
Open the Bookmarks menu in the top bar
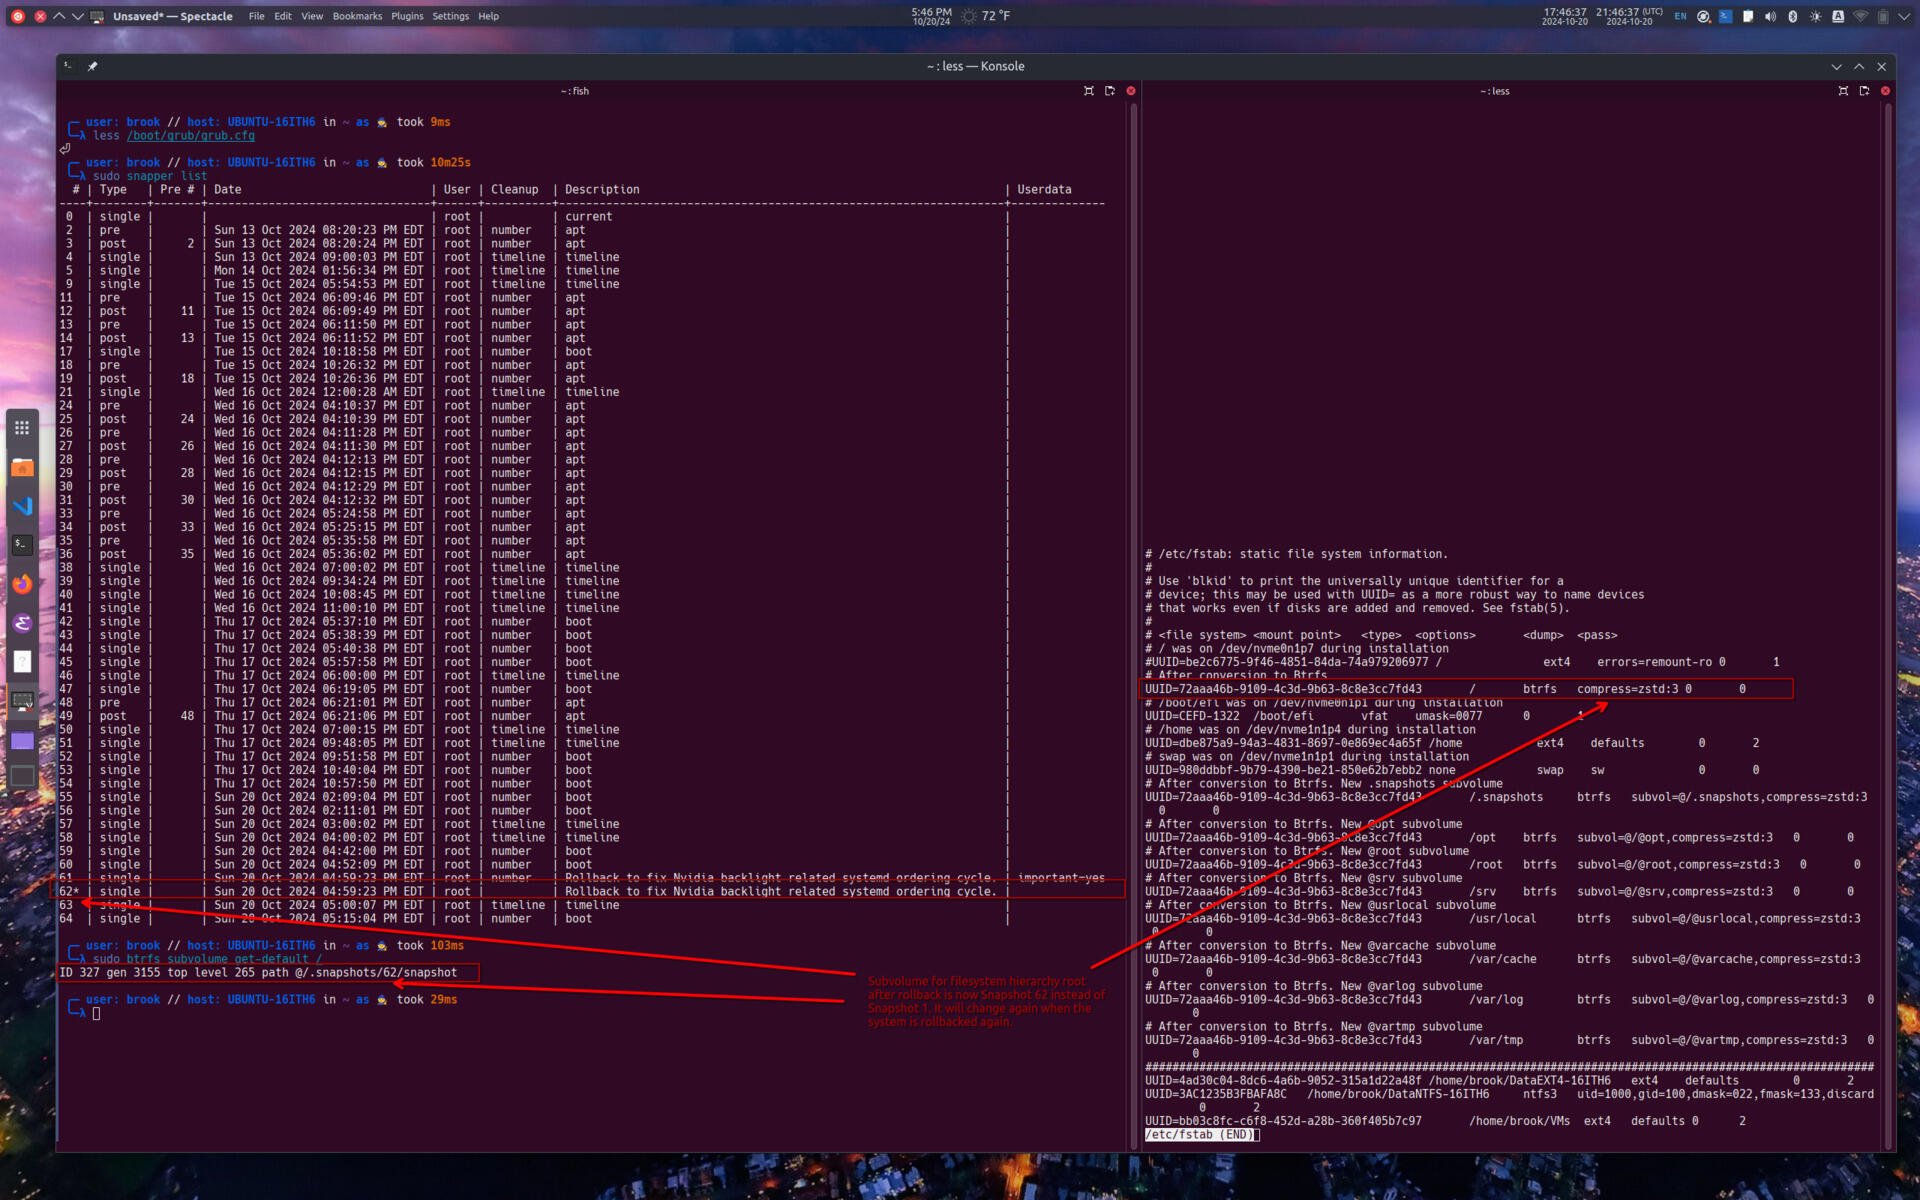pos(357,16)
